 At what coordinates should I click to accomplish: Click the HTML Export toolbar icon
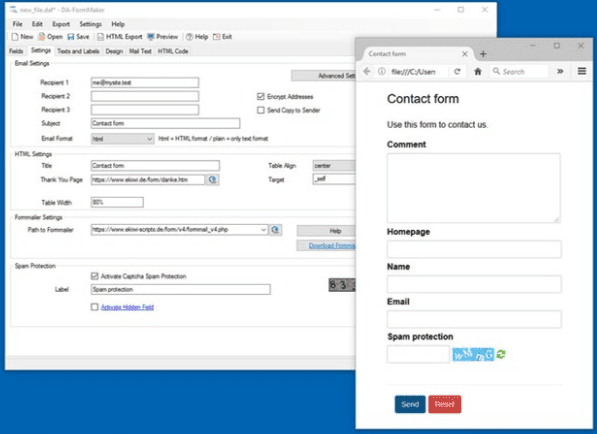[x=101, y=37]
